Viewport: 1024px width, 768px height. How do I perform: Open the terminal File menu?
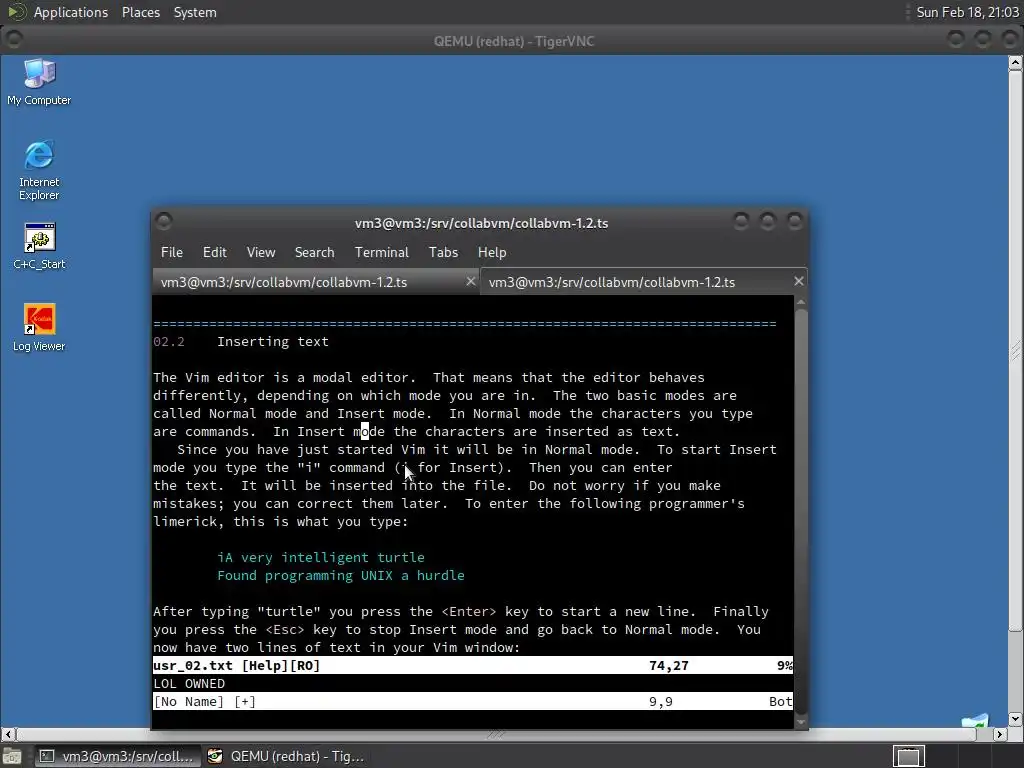coord(172,252)
